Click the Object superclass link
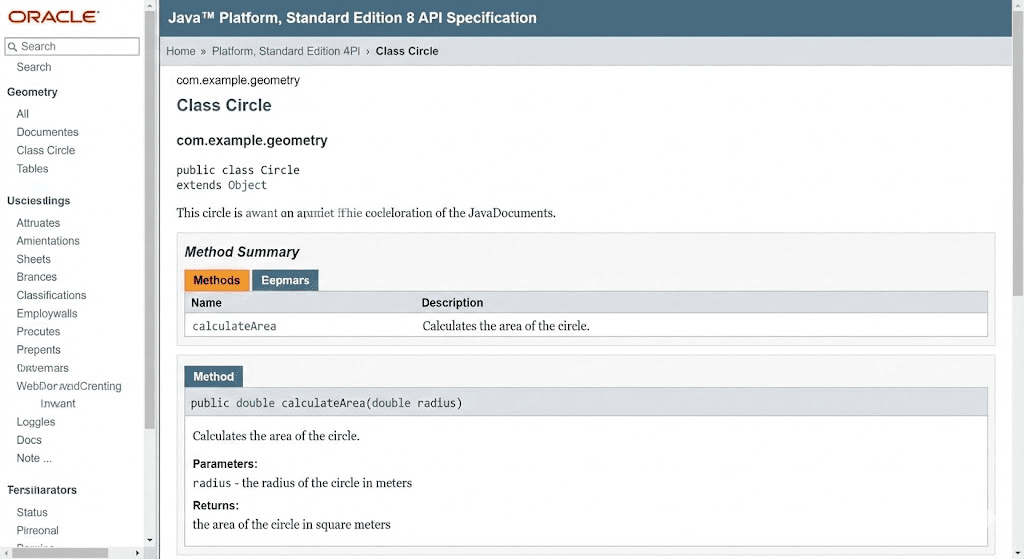 (247, 185)
